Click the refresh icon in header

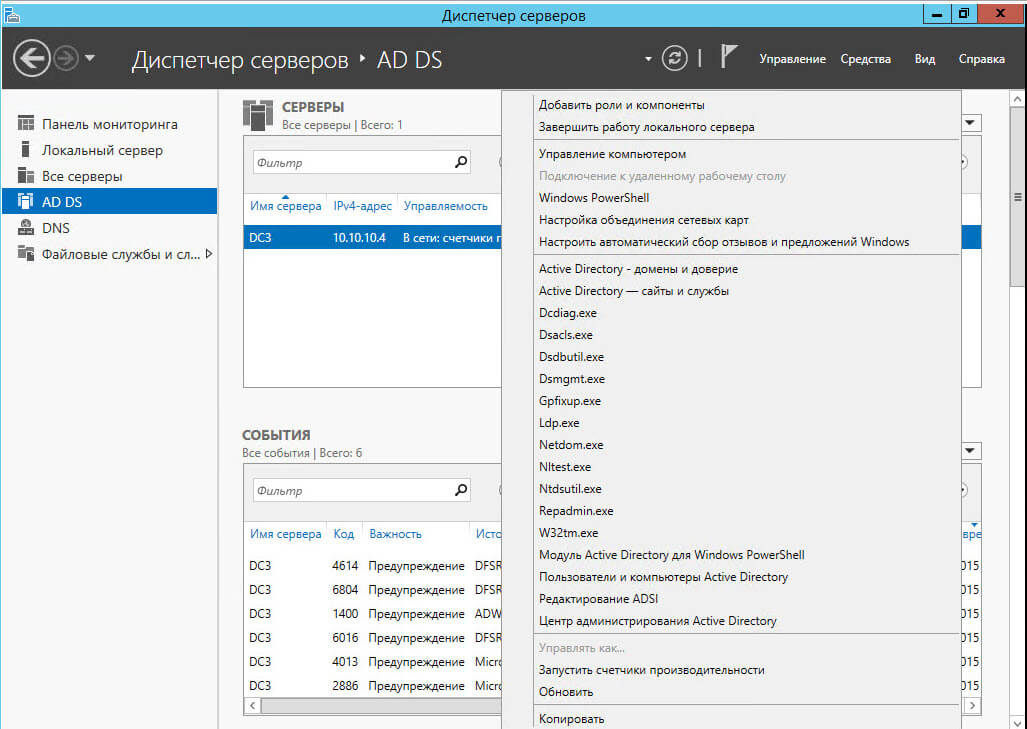click(674, 58)
